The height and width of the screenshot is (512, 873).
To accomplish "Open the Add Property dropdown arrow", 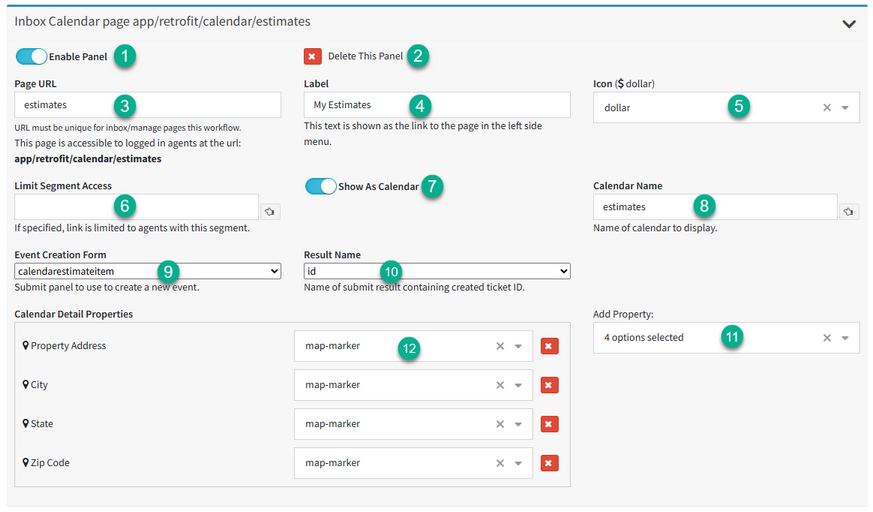I will tap(845, 338).
